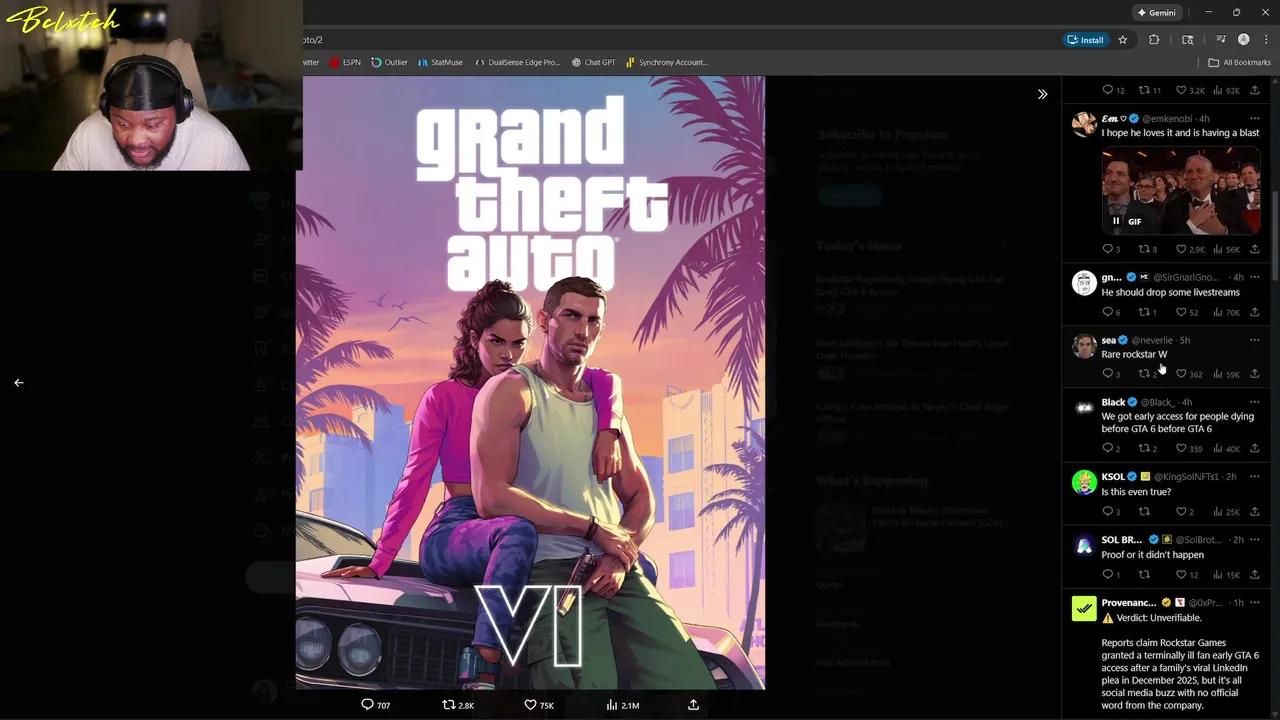The height and width of the screenshot is (720, 1280).
Task: Open Chrome three-dot menu
Action: click(1266, 40)
